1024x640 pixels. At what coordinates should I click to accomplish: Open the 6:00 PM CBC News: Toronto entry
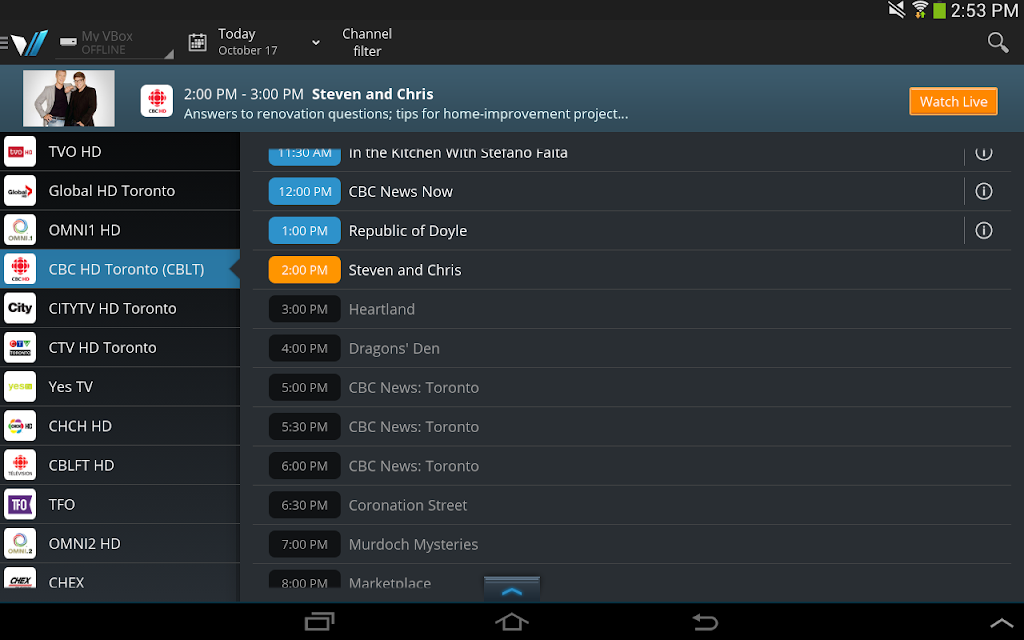point(632,466)
